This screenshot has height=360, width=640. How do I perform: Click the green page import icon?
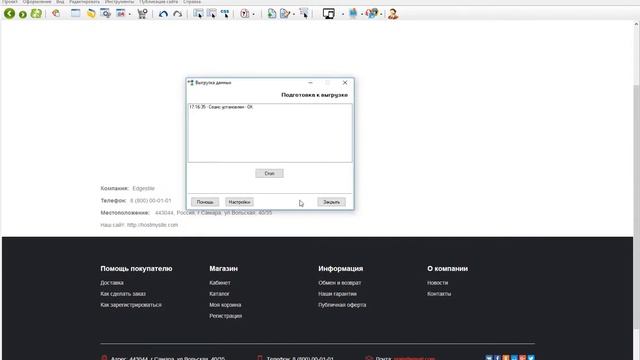[271, 13]
